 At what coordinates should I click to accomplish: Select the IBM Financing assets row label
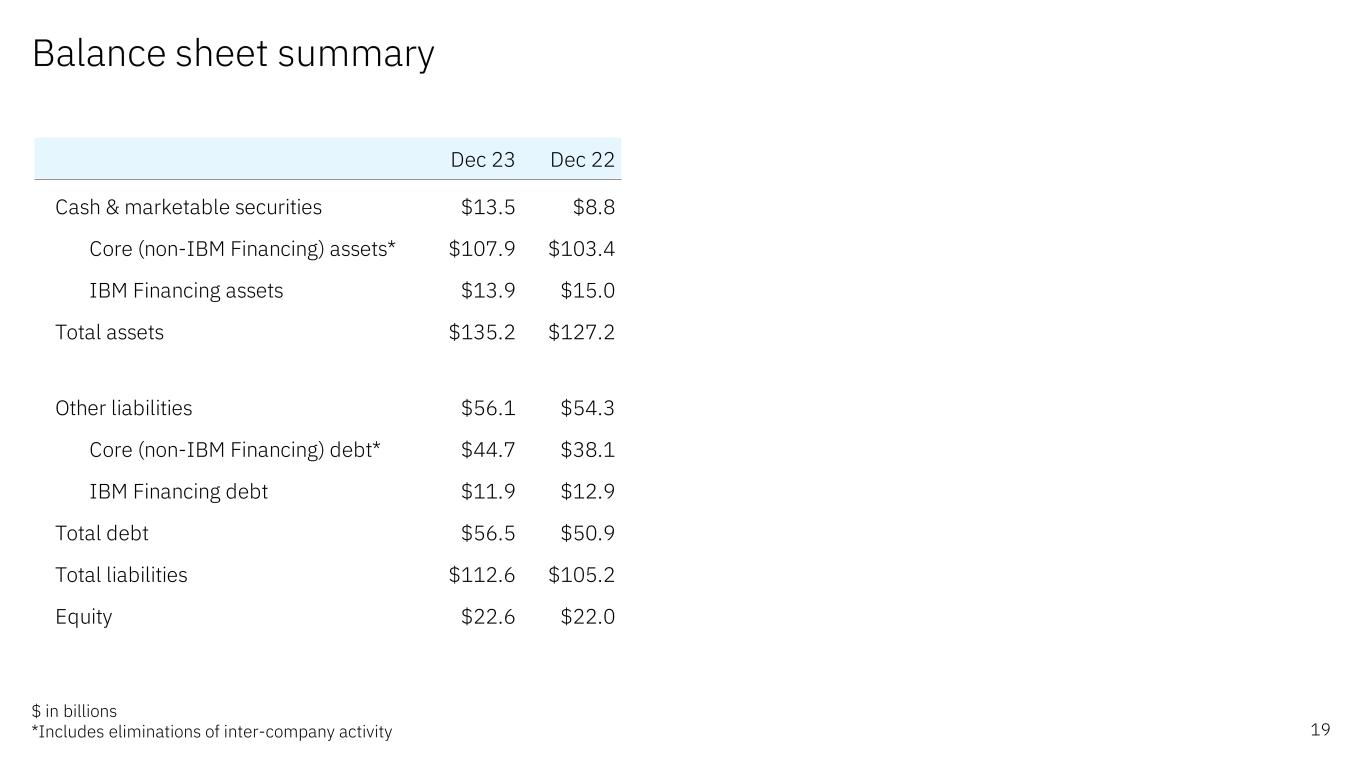coord(186,291)
